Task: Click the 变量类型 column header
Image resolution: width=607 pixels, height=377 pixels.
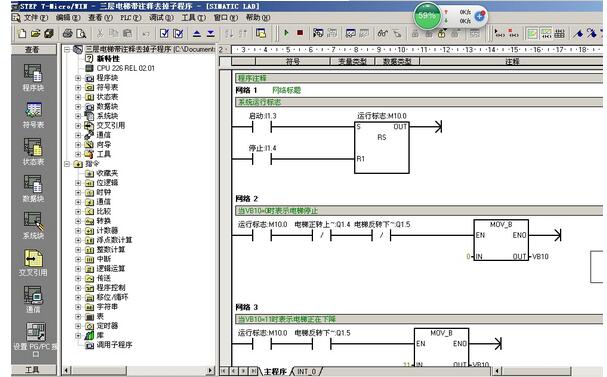Action: coord(352,61)
